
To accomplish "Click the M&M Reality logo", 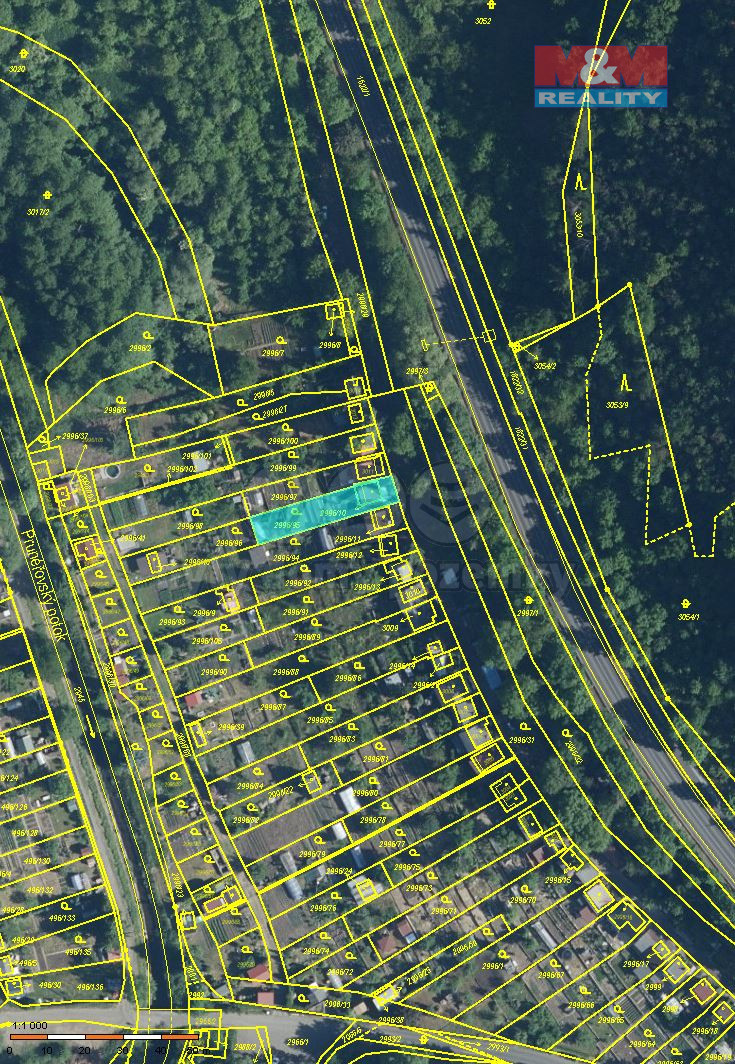I will click(600, 75).
